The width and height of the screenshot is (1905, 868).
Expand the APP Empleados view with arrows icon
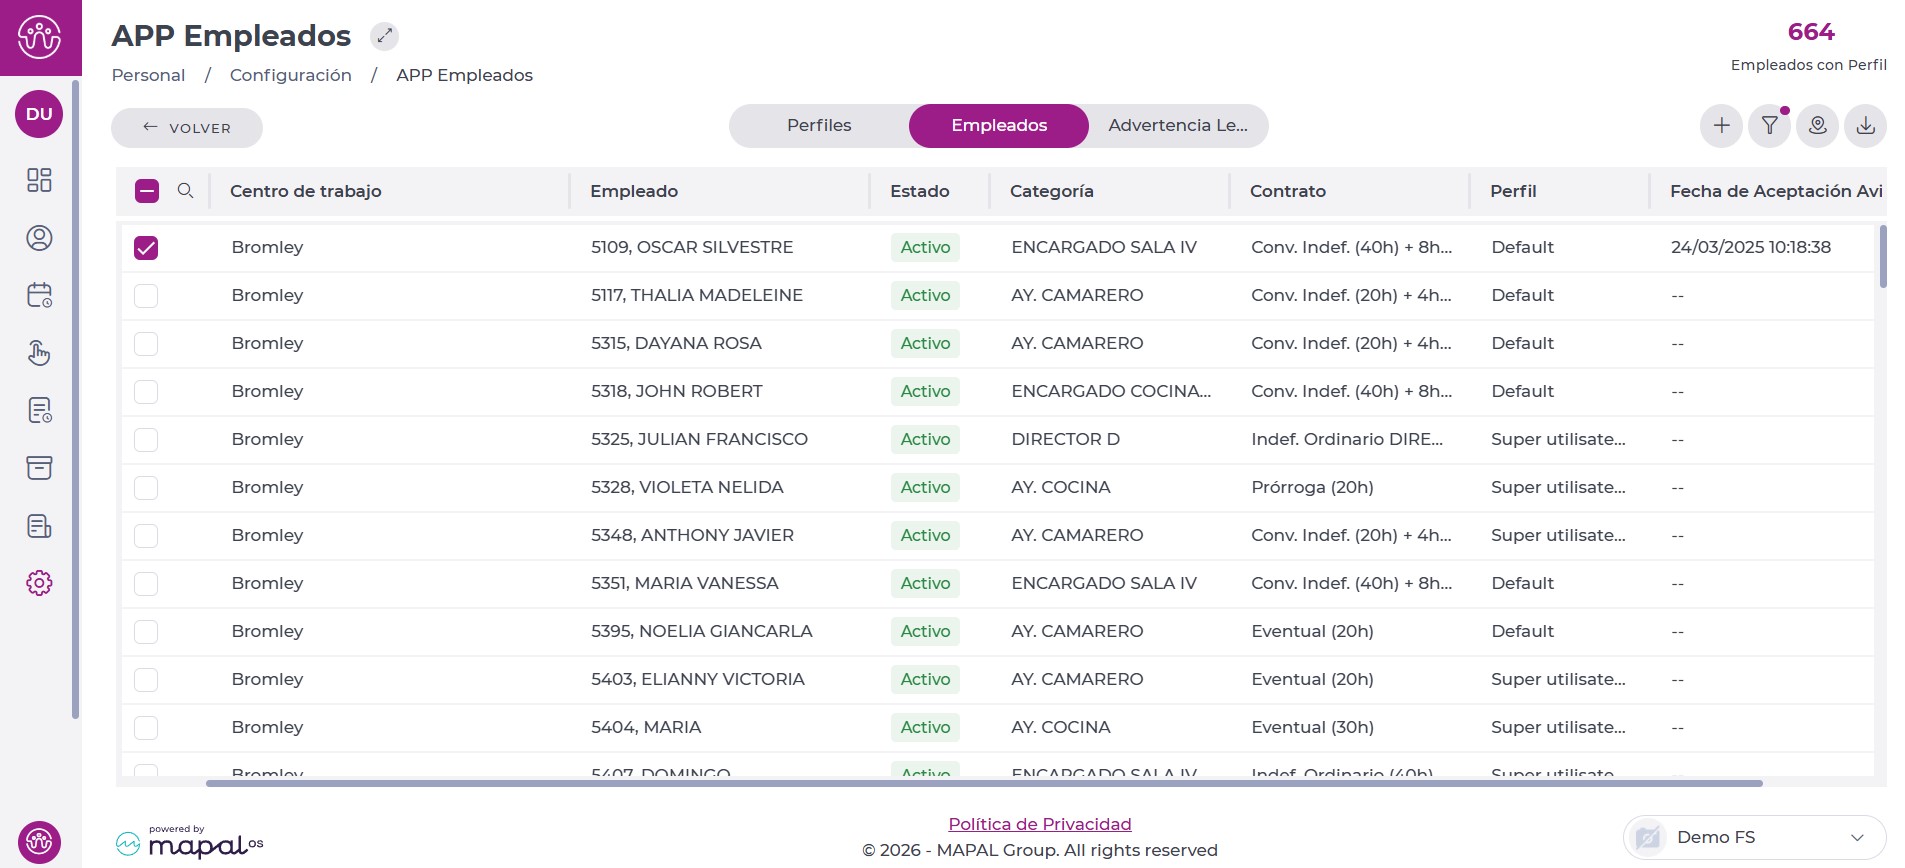coord(384,36)
